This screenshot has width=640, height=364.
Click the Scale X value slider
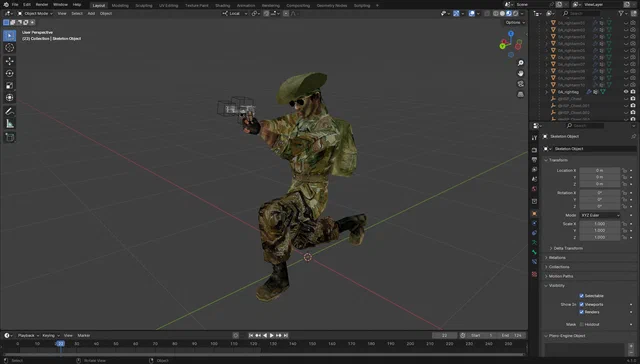600,224
